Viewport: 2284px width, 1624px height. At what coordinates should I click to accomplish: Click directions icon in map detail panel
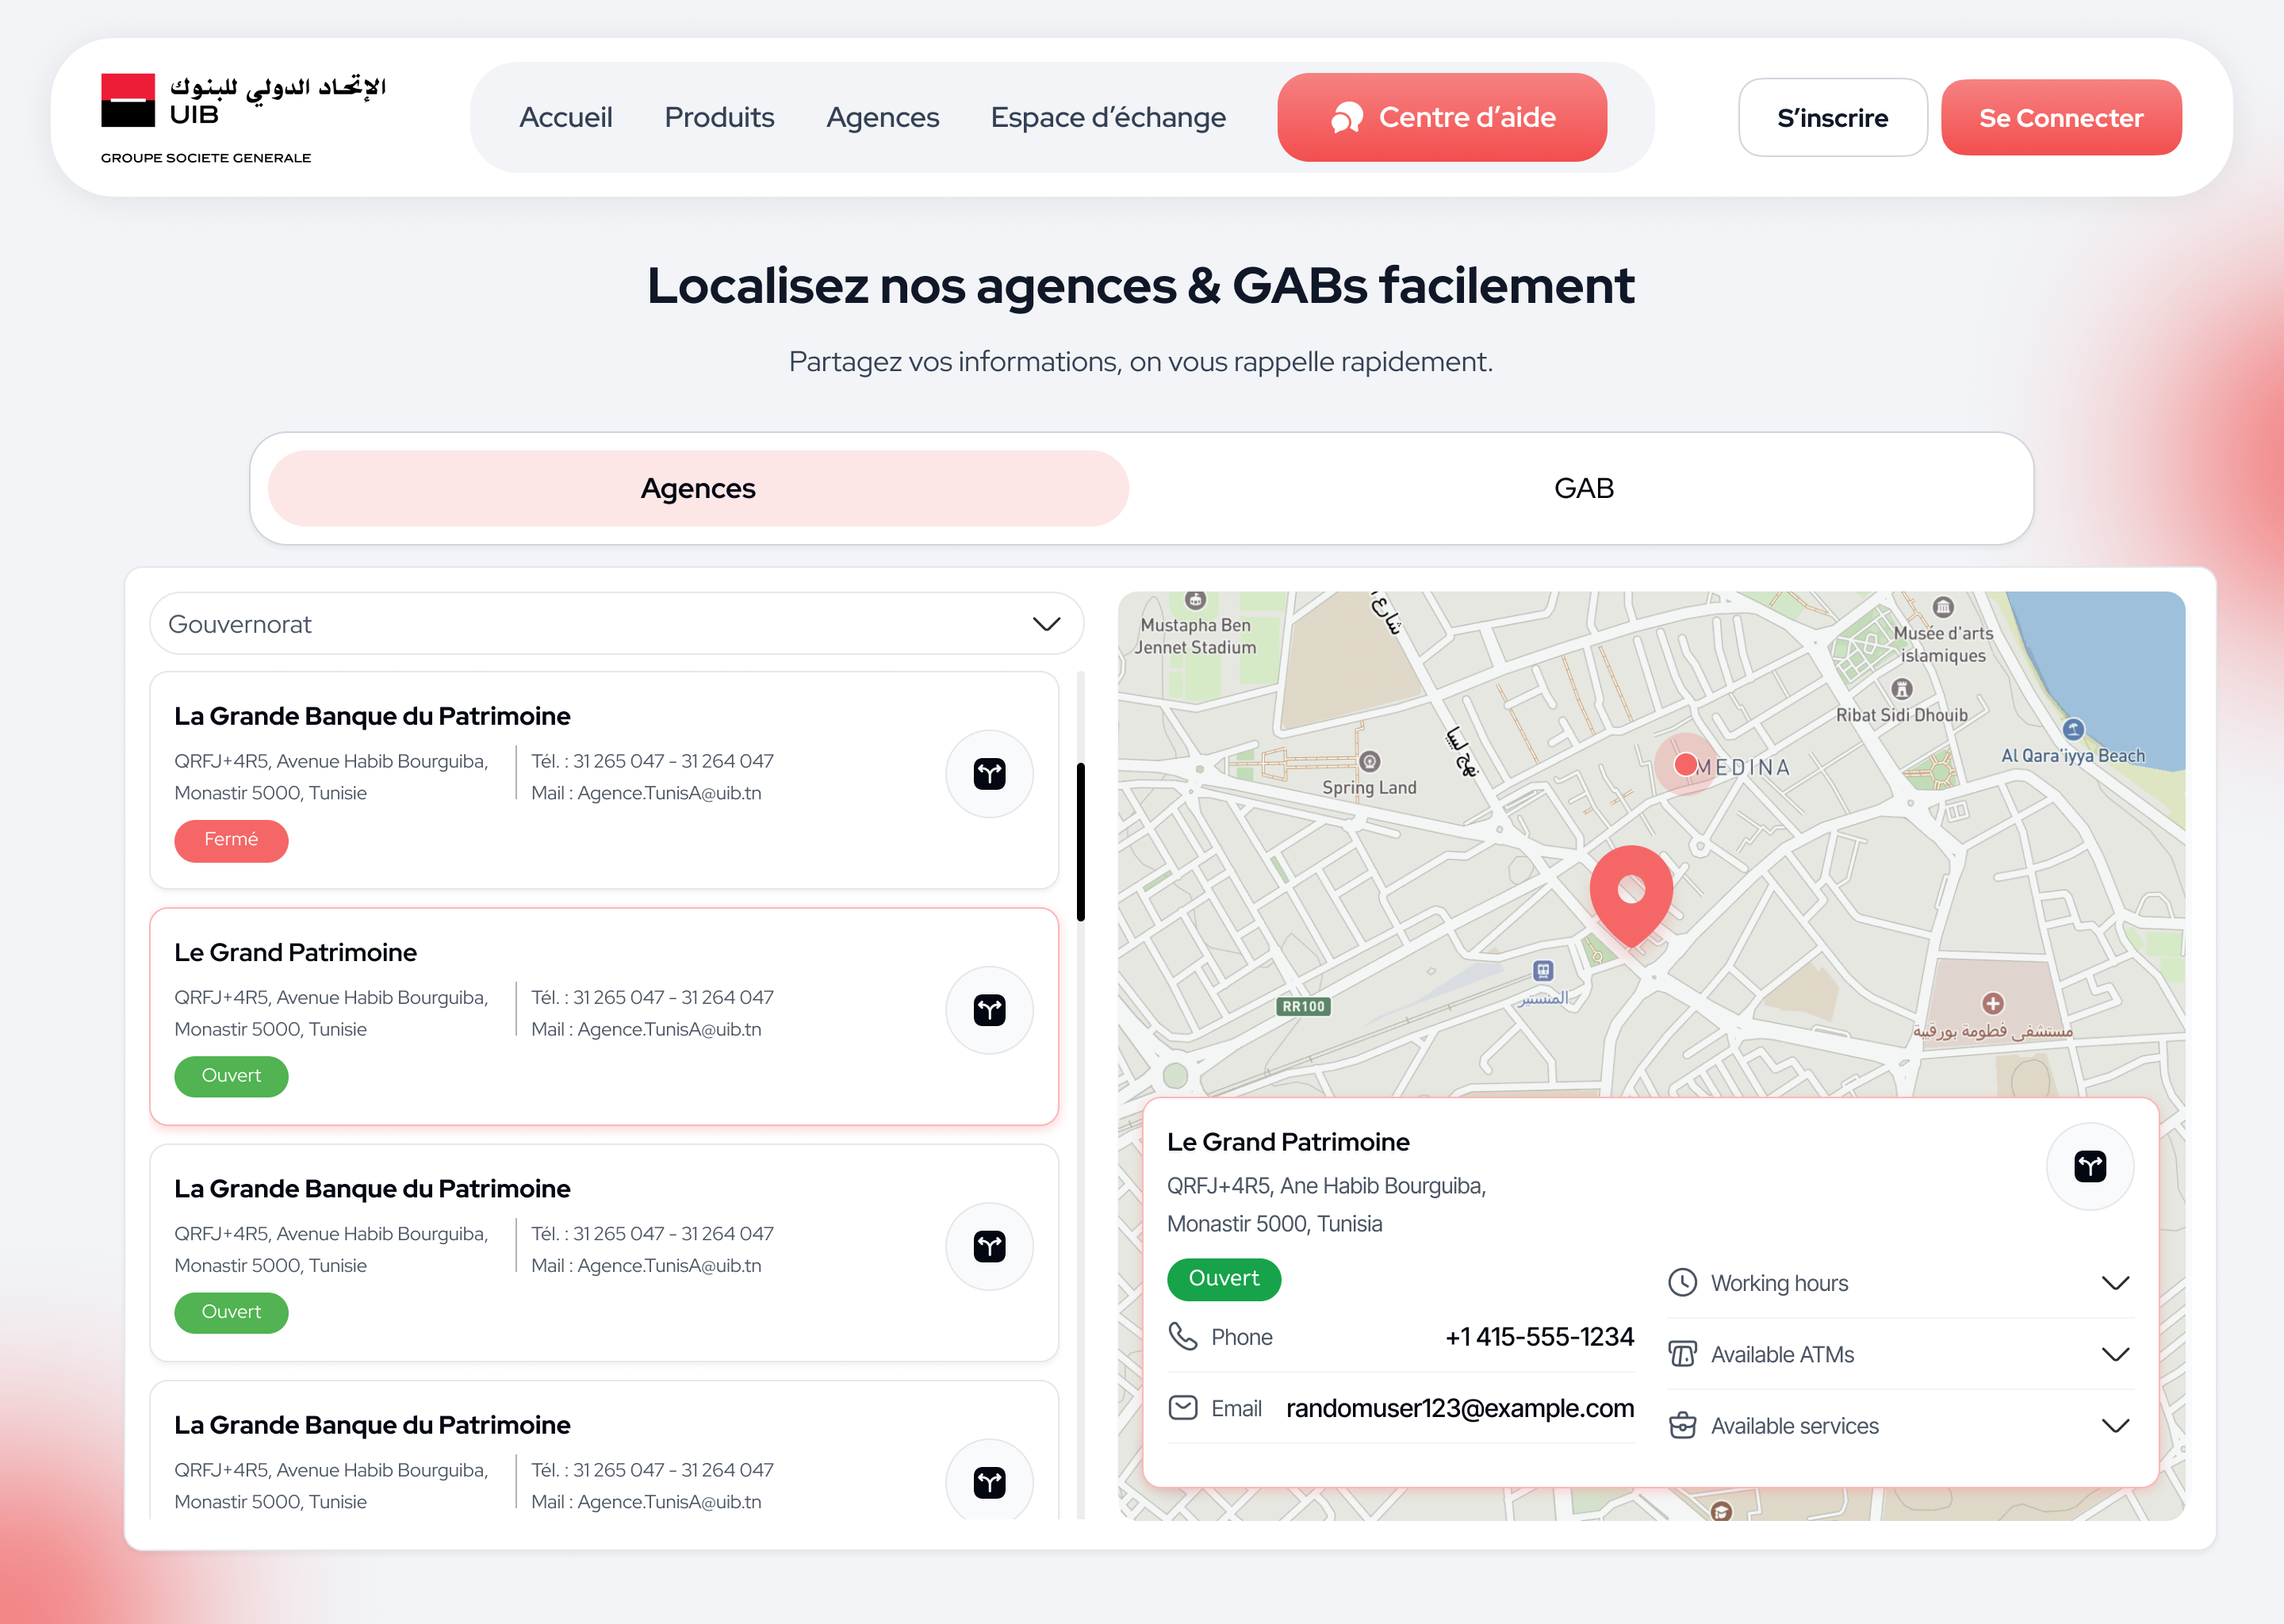2090,1166
